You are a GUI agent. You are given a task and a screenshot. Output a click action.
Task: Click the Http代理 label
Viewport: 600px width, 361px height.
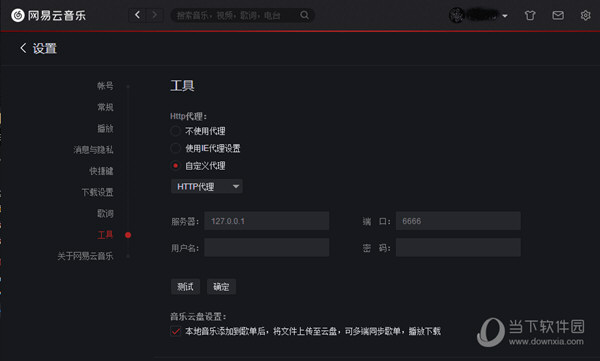188,116
